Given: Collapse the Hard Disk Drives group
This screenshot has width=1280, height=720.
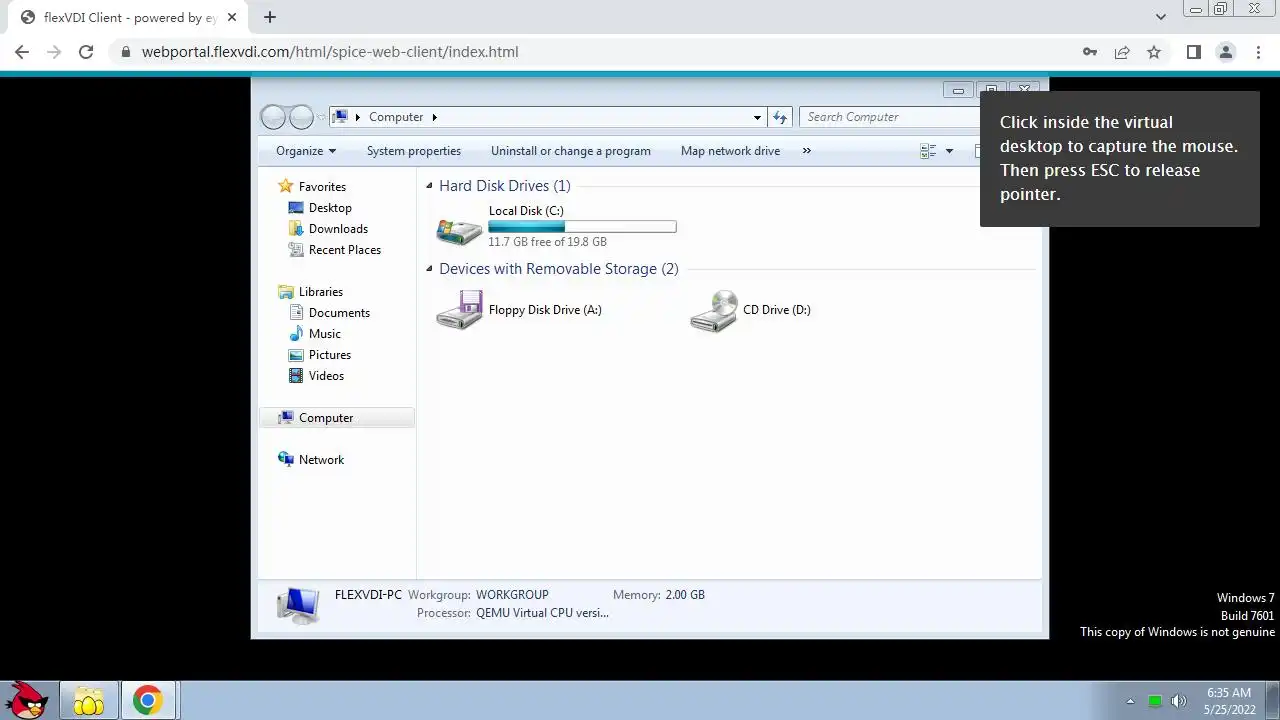Looking at the screenshot, I should pyautogui.click(x=430, y=186).
